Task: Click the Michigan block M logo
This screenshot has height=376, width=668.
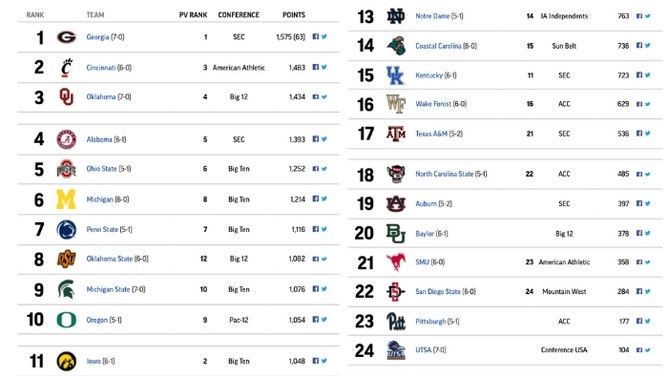Action: [66, 199]
